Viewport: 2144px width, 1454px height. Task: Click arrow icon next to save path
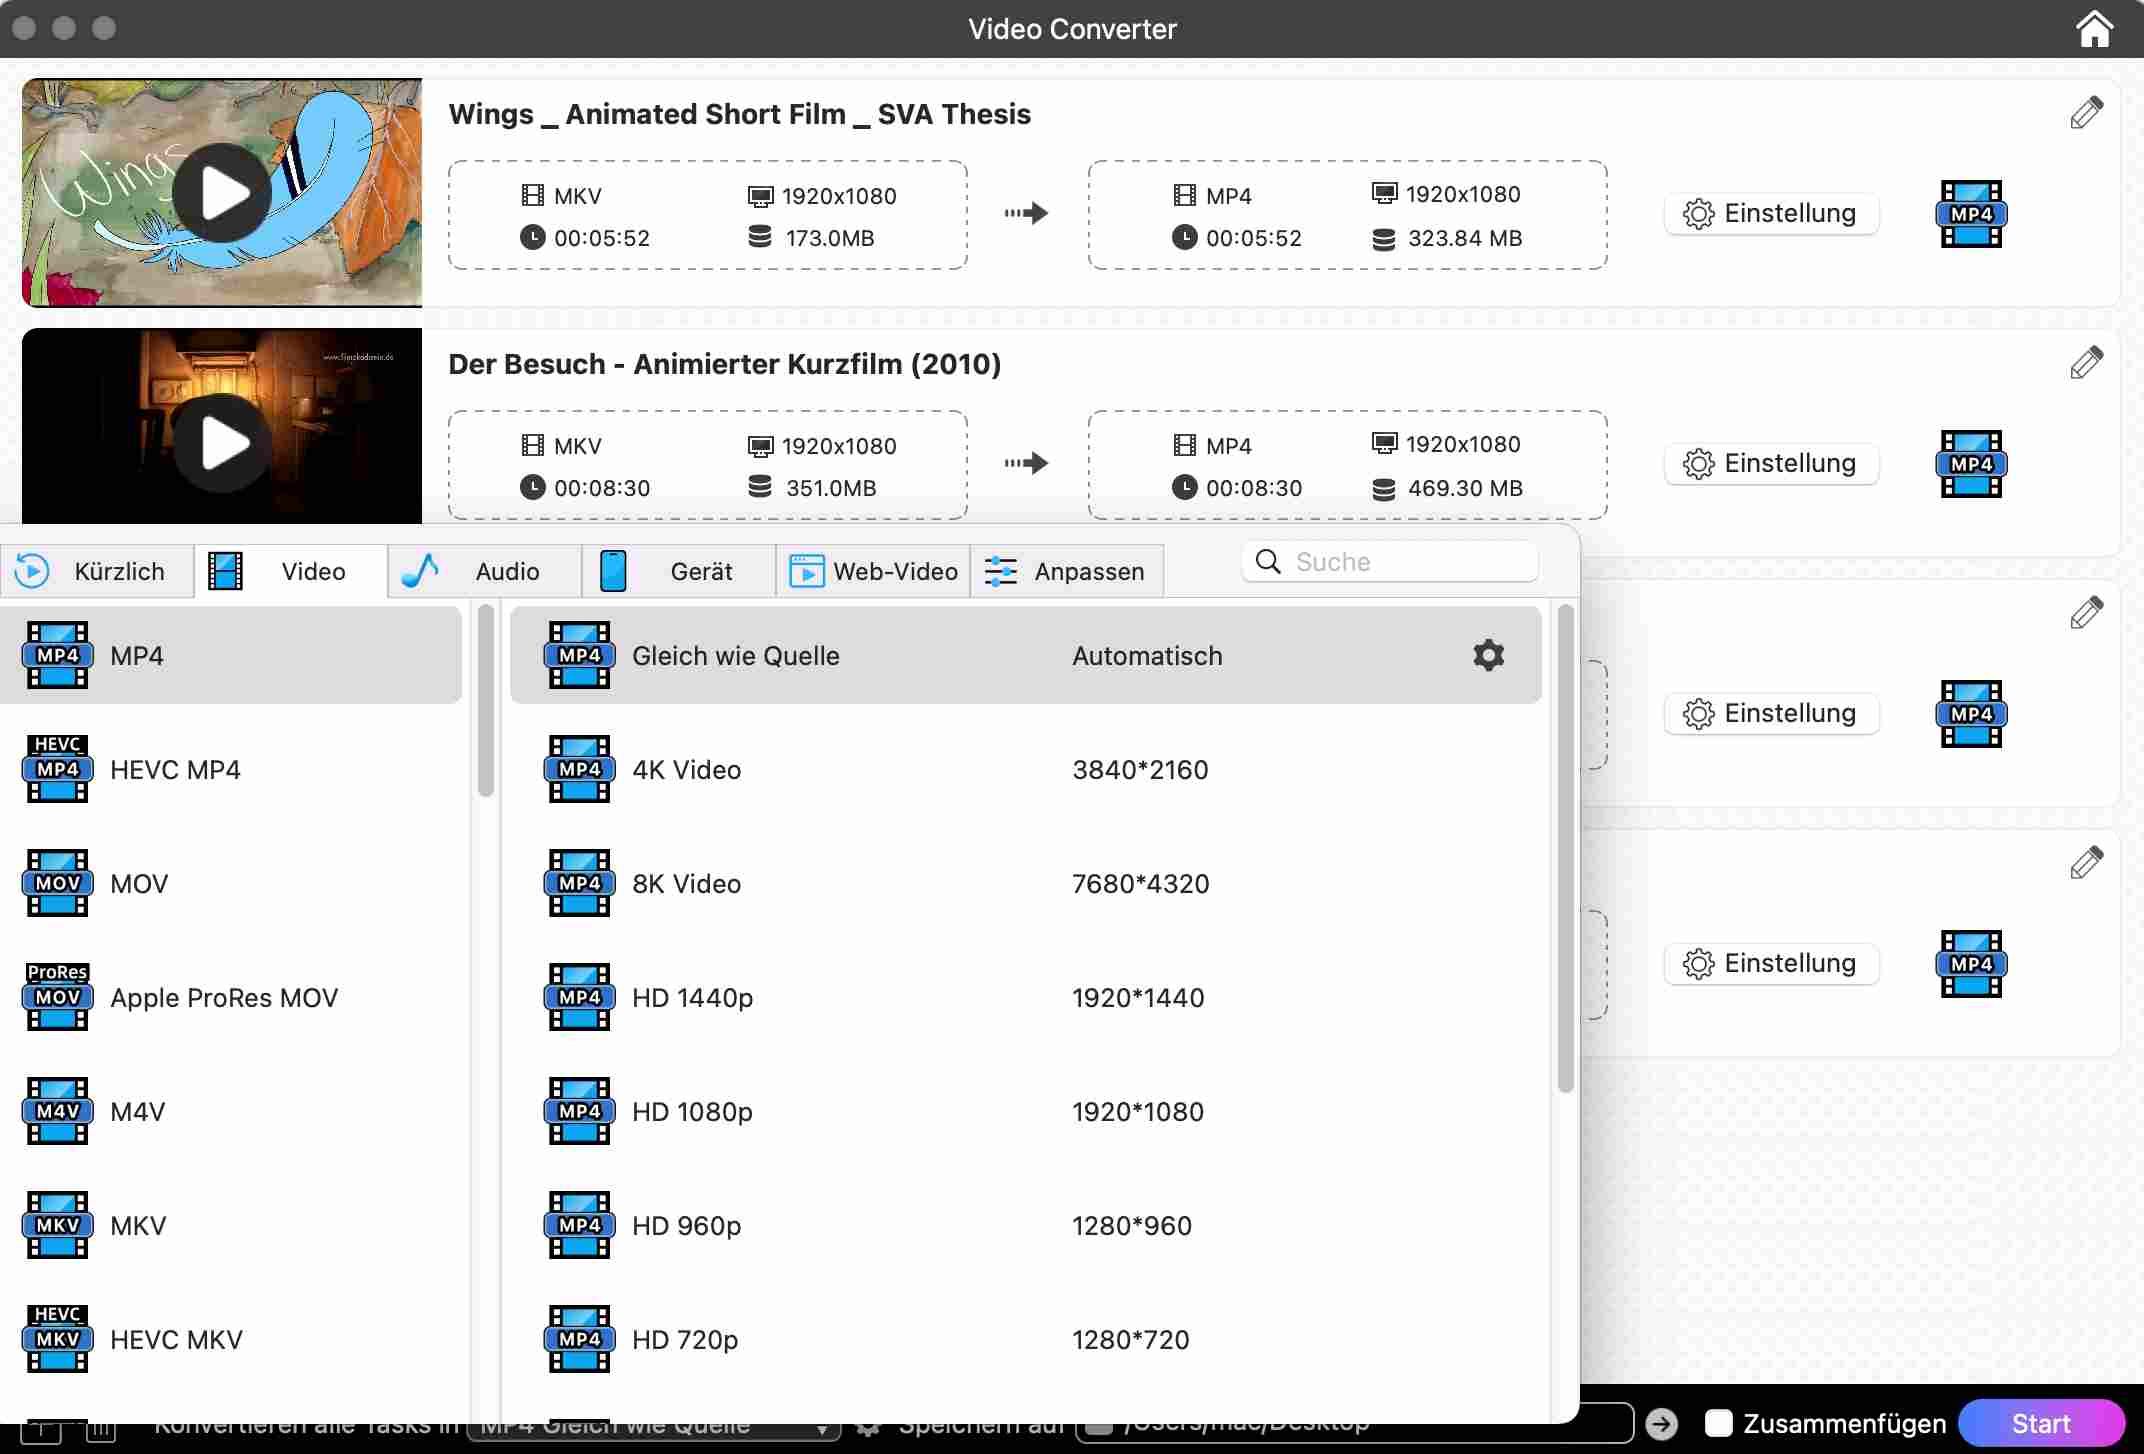1661,1424
